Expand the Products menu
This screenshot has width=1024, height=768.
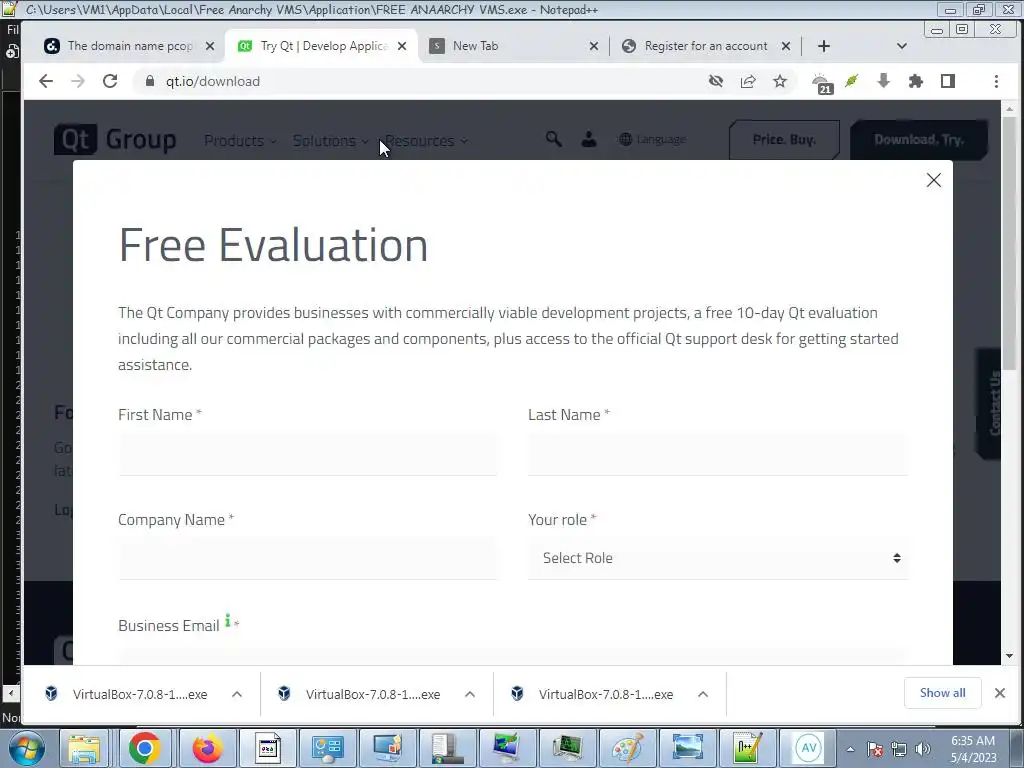(240, 140)
